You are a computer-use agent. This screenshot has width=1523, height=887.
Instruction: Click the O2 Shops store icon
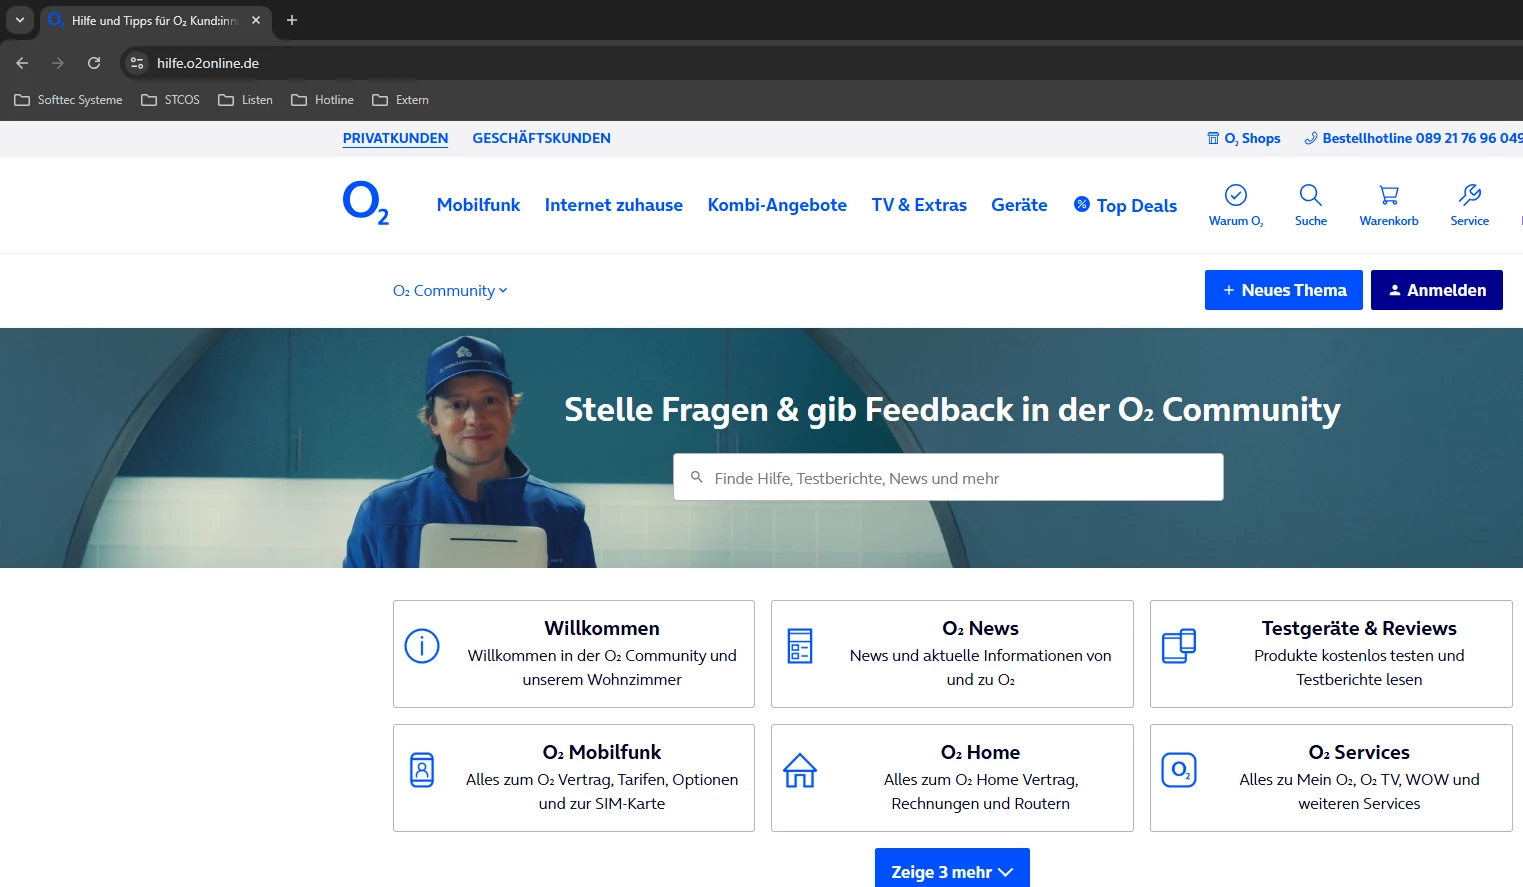click(x=1213, y=138)
